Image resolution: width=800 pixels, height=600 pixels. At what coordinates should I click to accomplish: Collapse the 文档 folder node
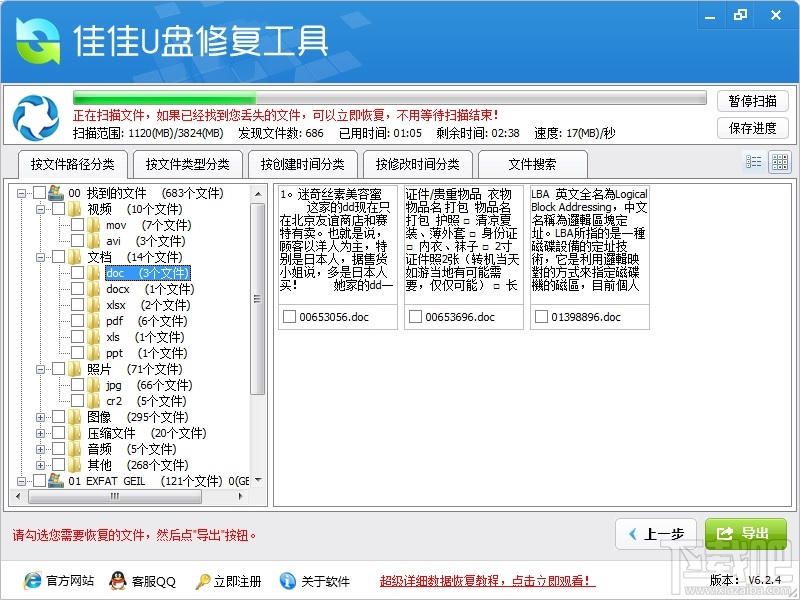point(40,257)
